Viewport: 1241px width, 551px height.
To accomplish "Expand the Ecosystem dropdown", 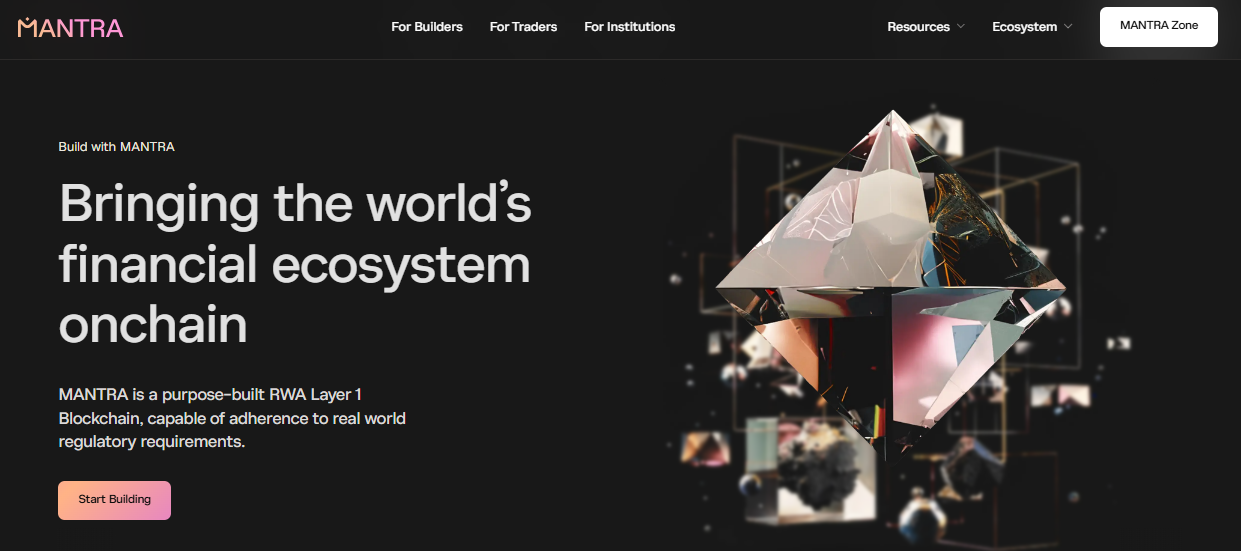I will click(x=1032, y=27).
